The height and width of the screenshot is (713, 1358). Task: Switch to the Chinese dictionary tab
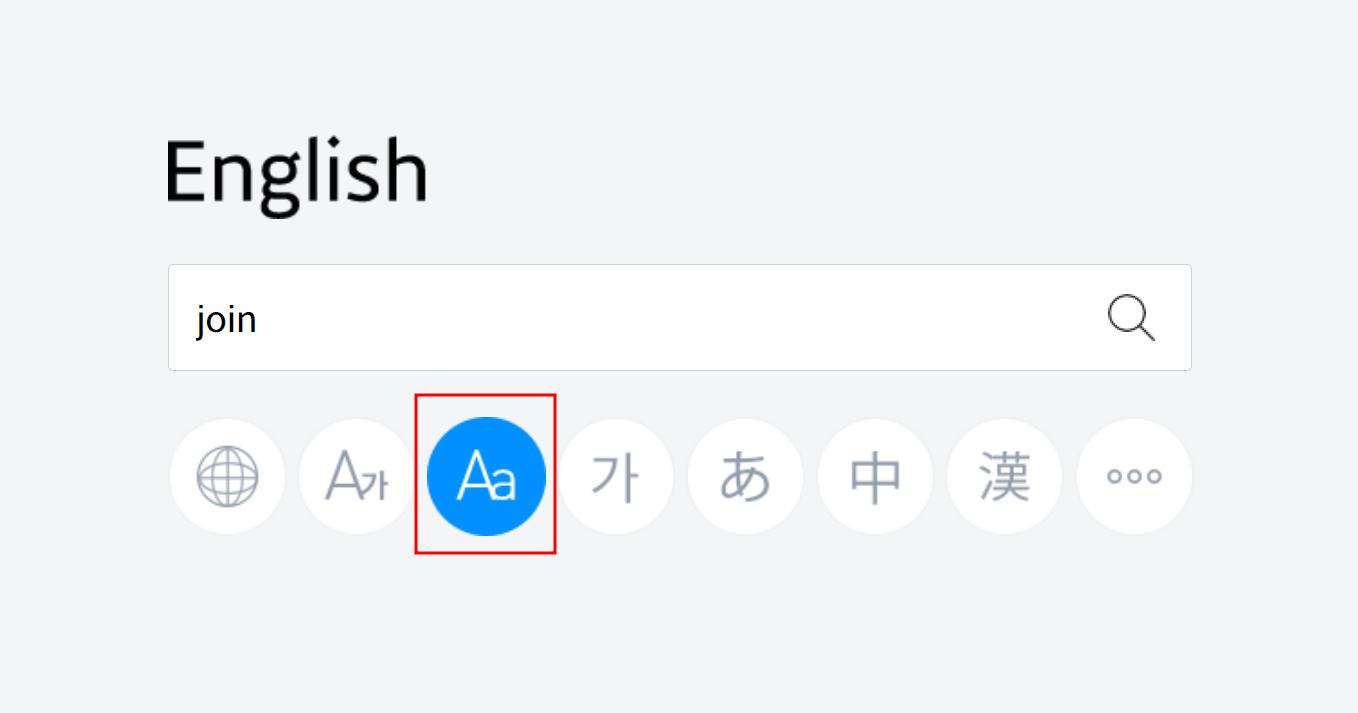pos(875,476)
